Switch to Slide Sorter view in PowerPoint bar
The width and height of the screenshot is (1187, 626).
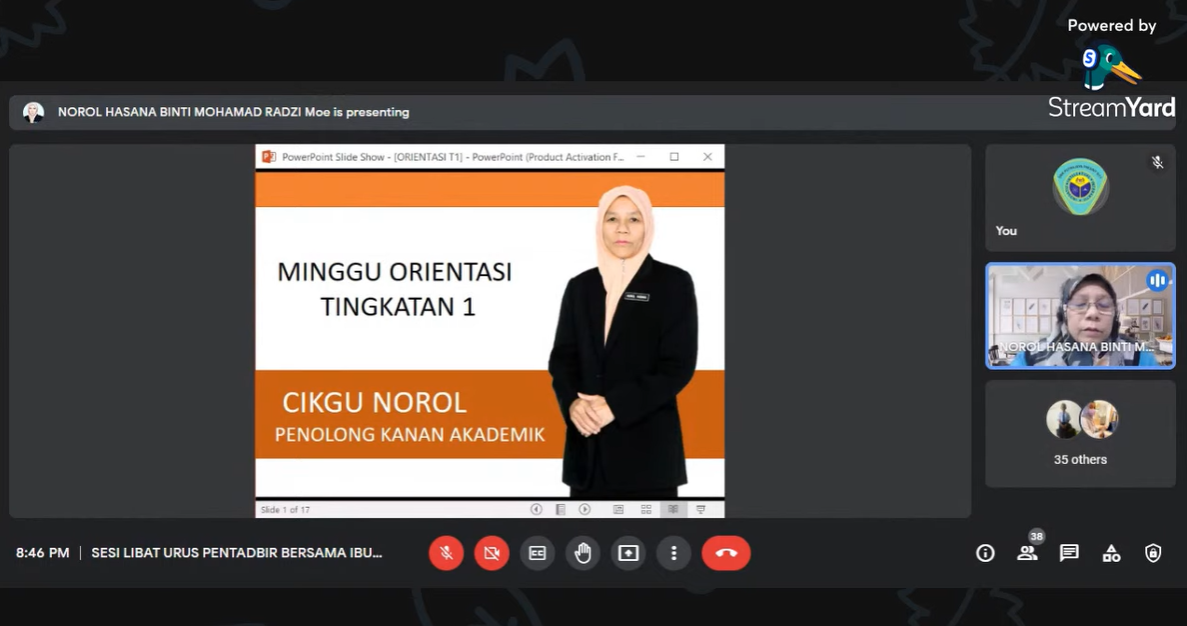646,509
